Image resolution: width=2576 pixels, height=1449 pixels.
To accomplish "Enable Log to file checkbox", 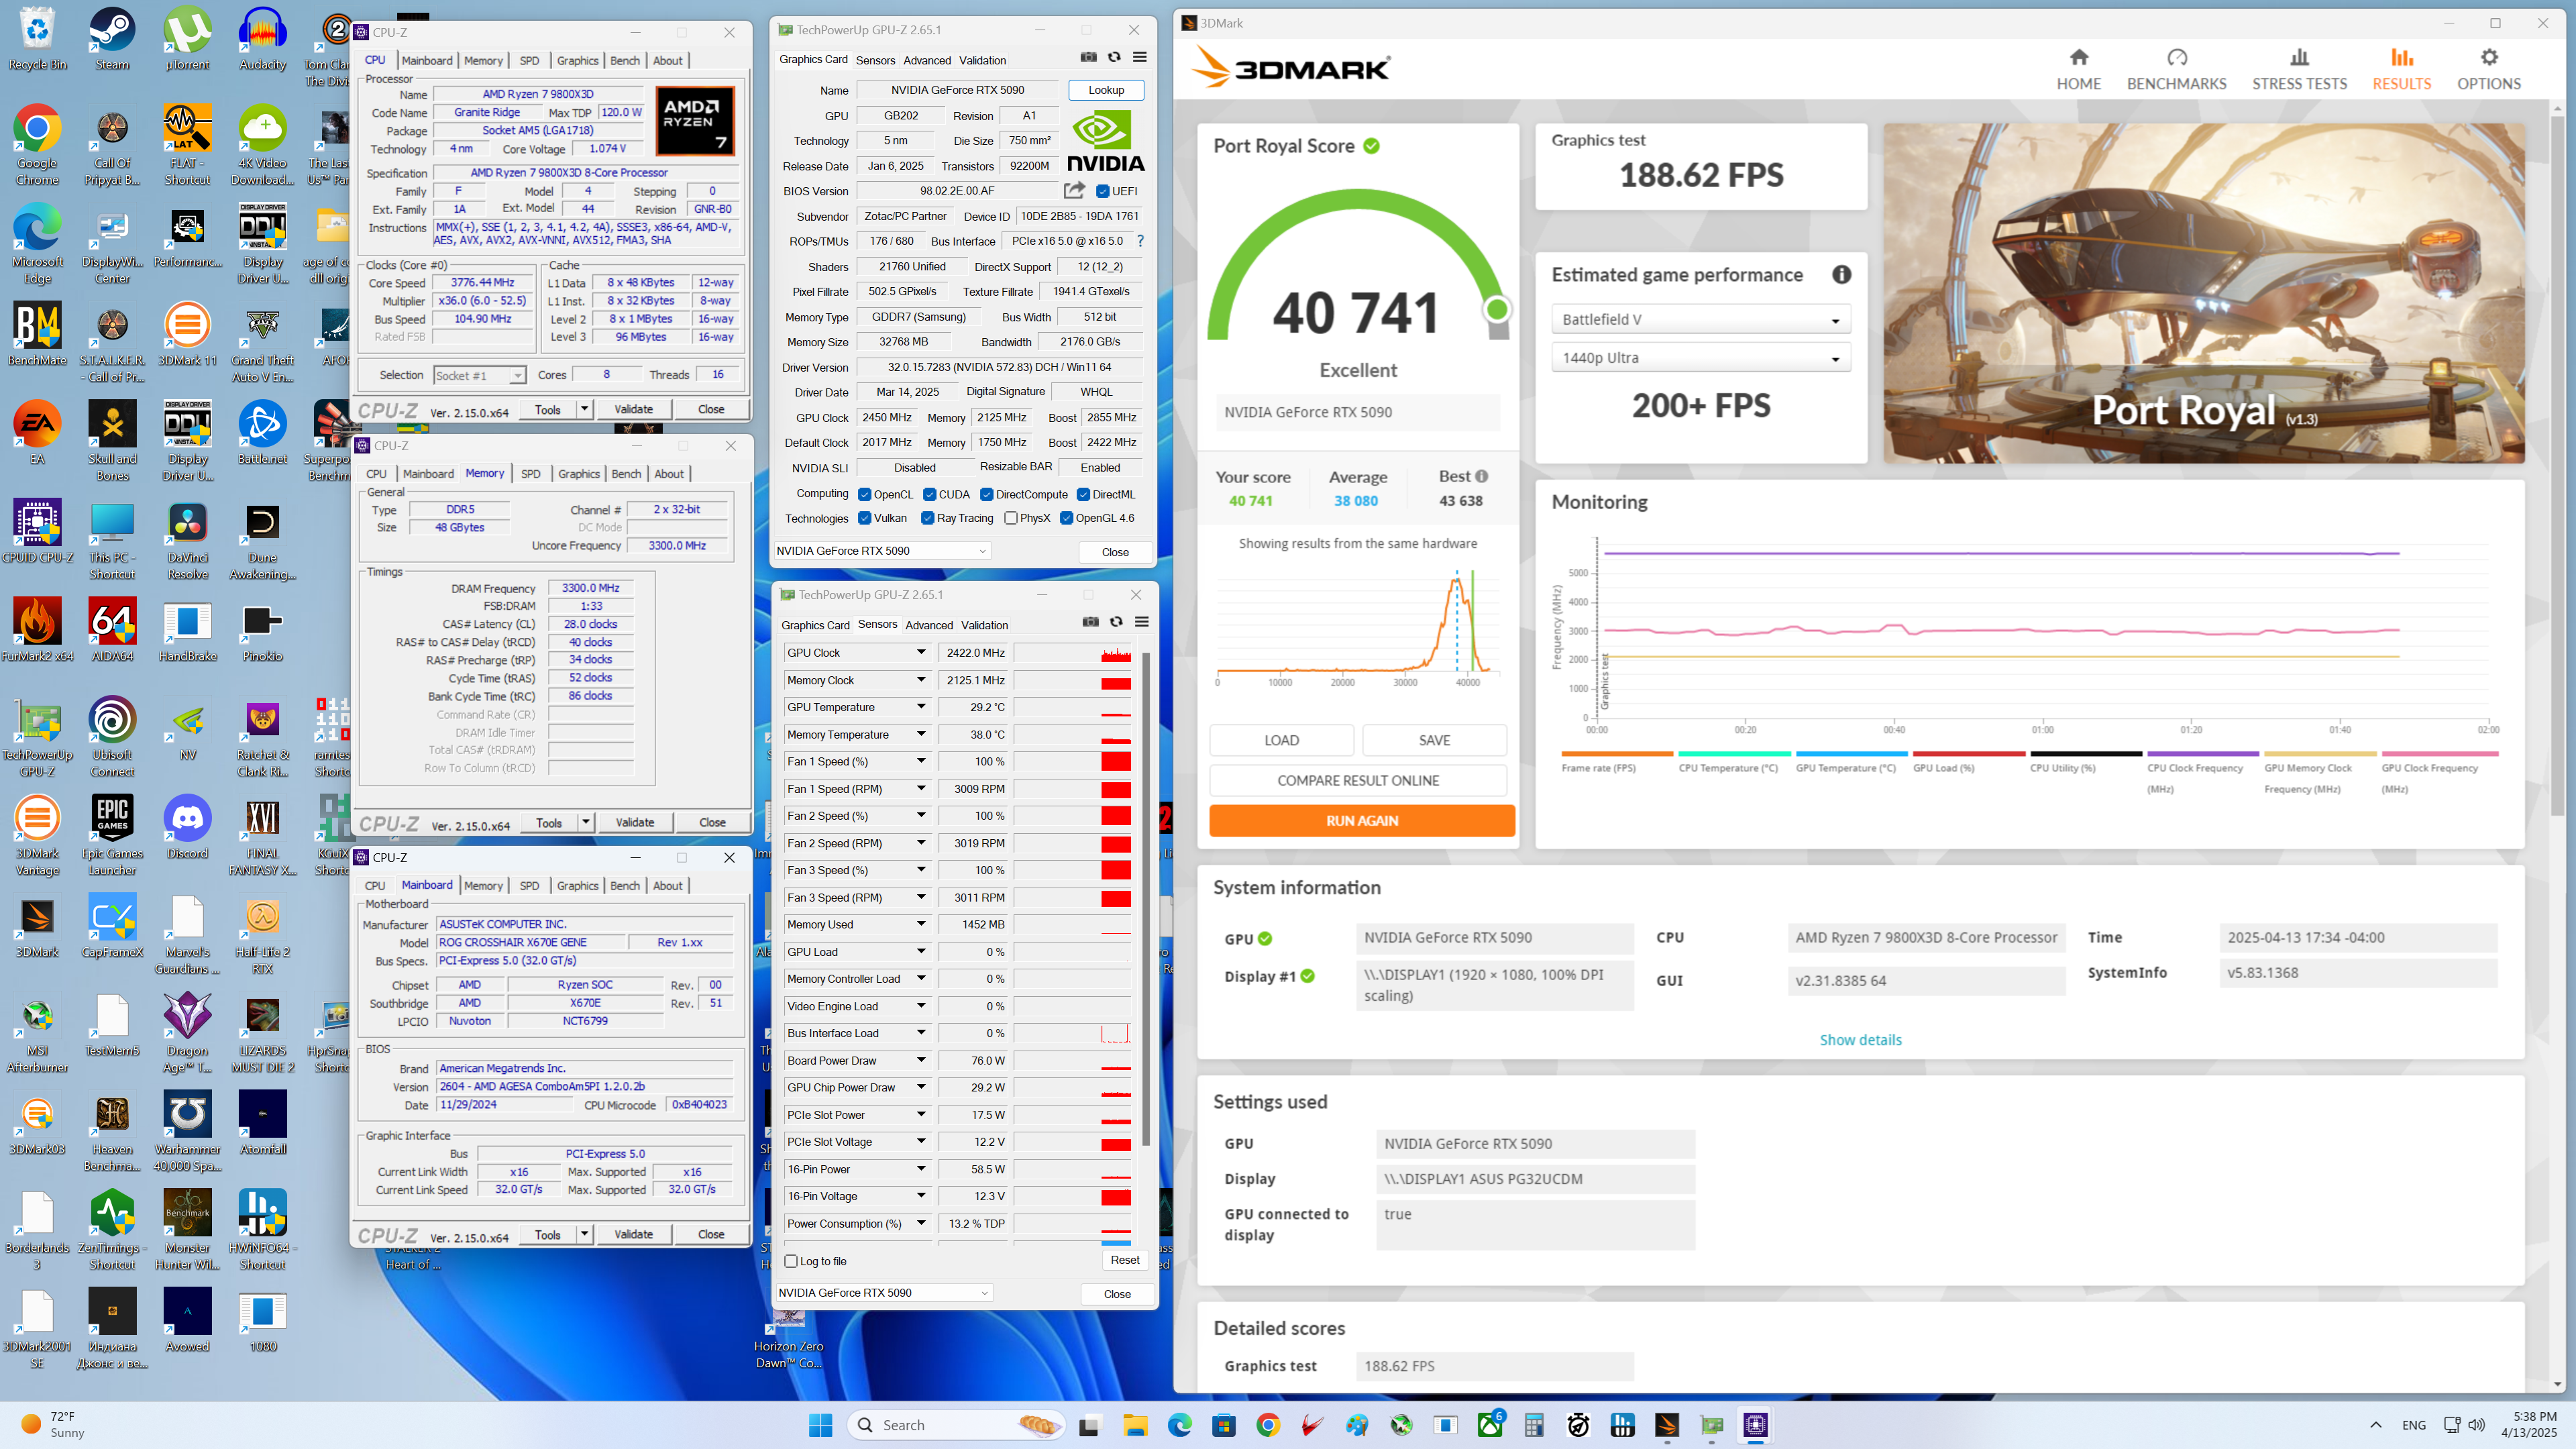I will [791, 1261].
